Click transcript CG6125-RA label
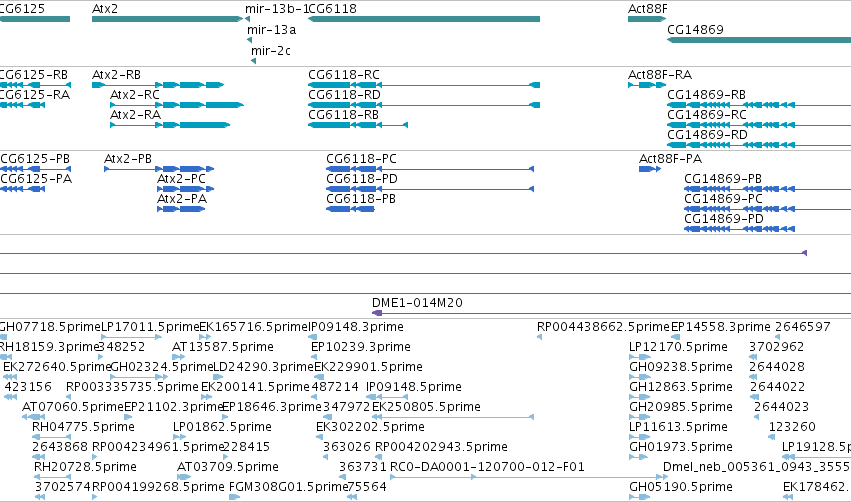The height and width of the screenshot is (502, 851). (35, 94)
